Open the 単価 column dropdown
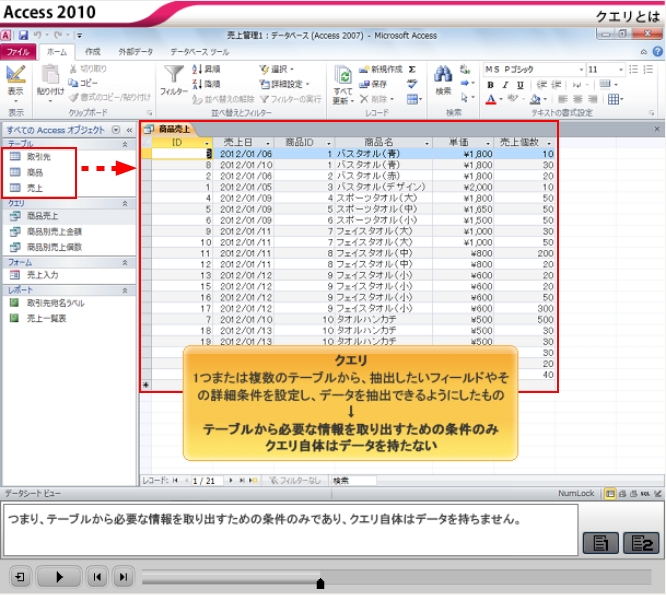 [488, 143]
